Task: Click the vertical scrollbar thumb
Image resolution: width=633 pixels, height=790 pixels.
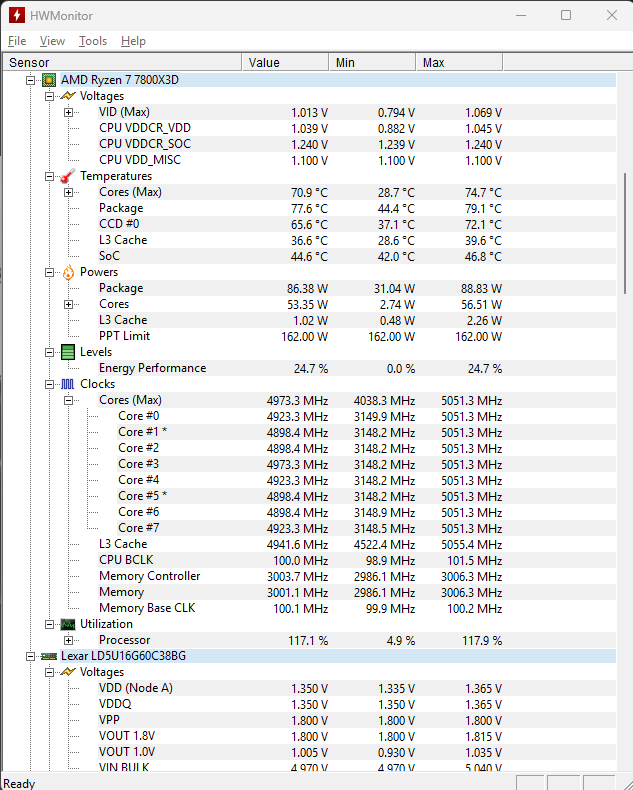Action: click(625, 234)
